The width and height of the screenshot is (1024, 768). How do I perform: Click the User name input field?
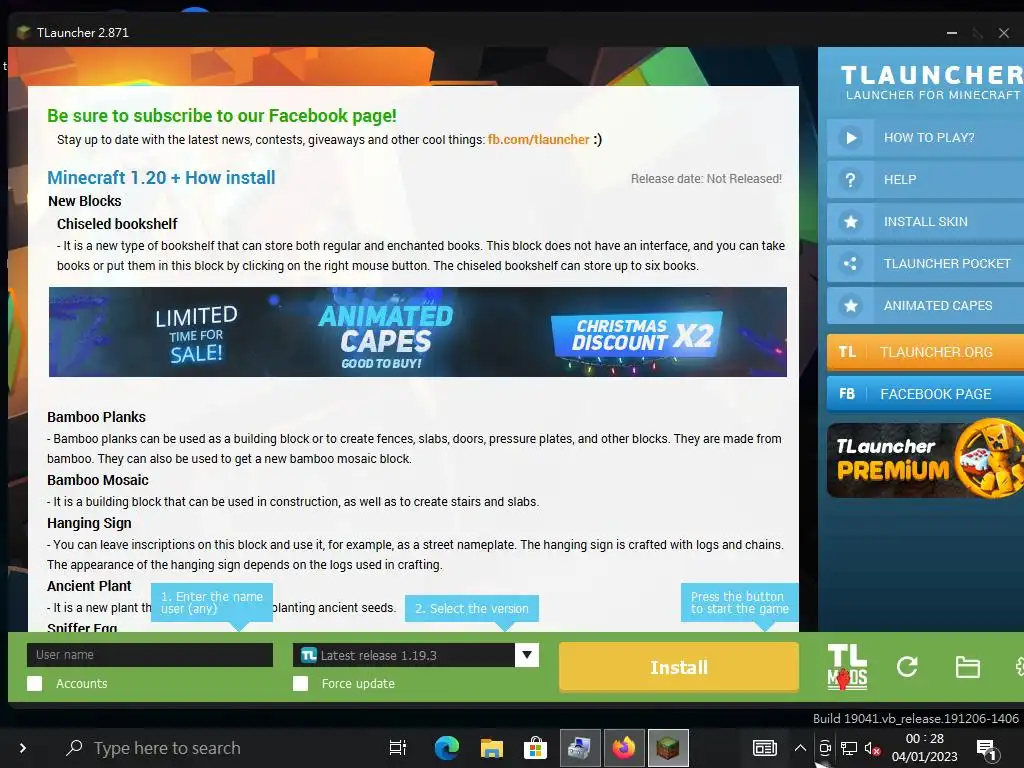pyautogui.click(x=150, y=655)
